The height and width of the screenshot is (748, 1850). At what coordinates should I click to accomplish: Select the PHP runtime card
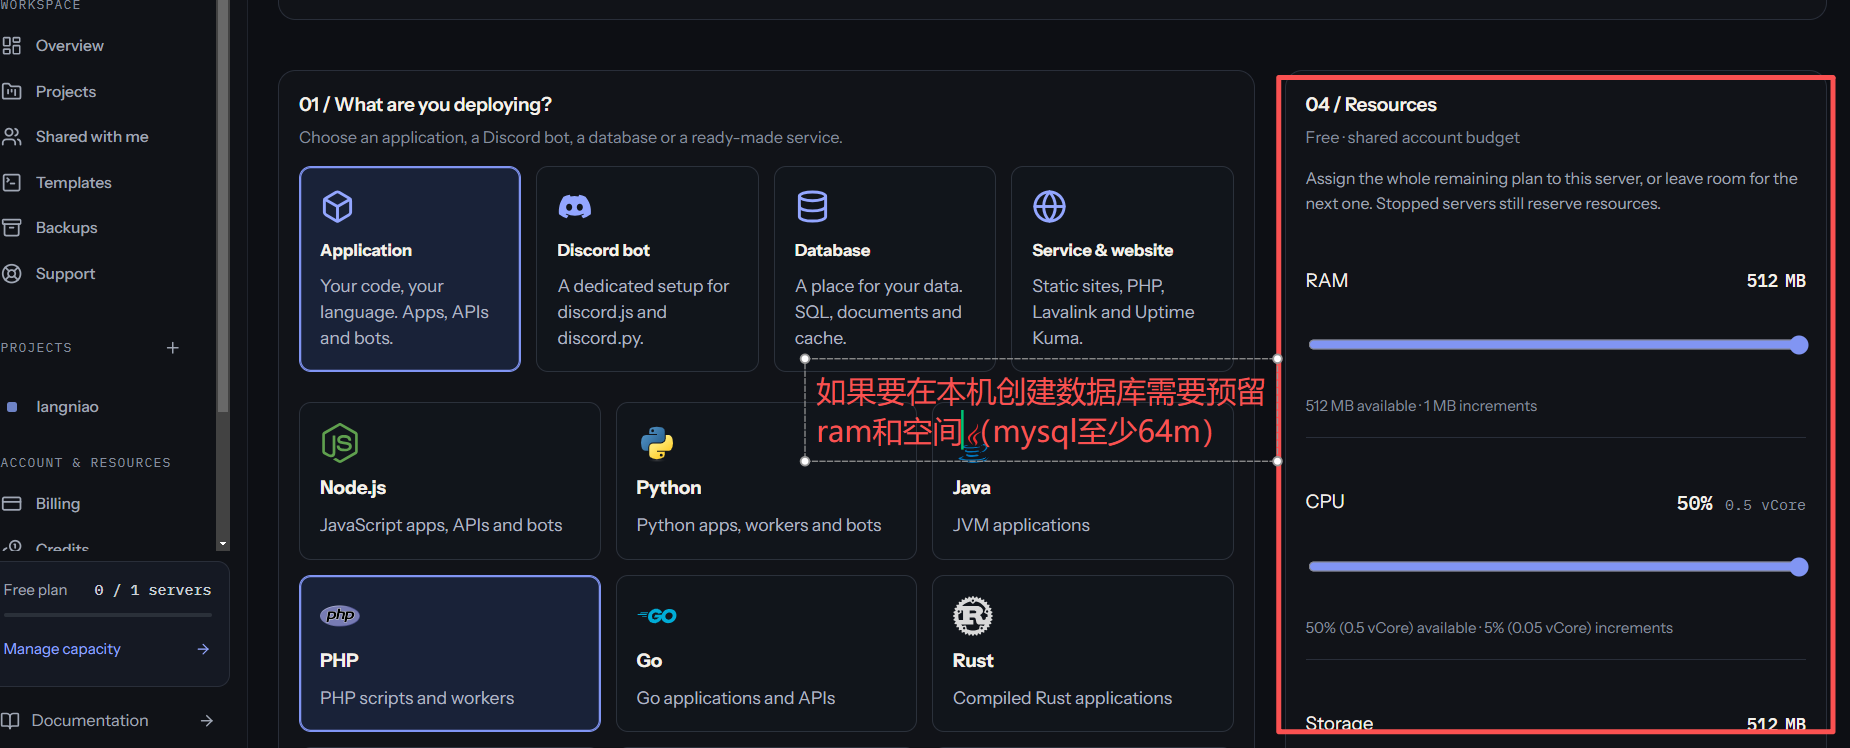[x=450, y=654]
